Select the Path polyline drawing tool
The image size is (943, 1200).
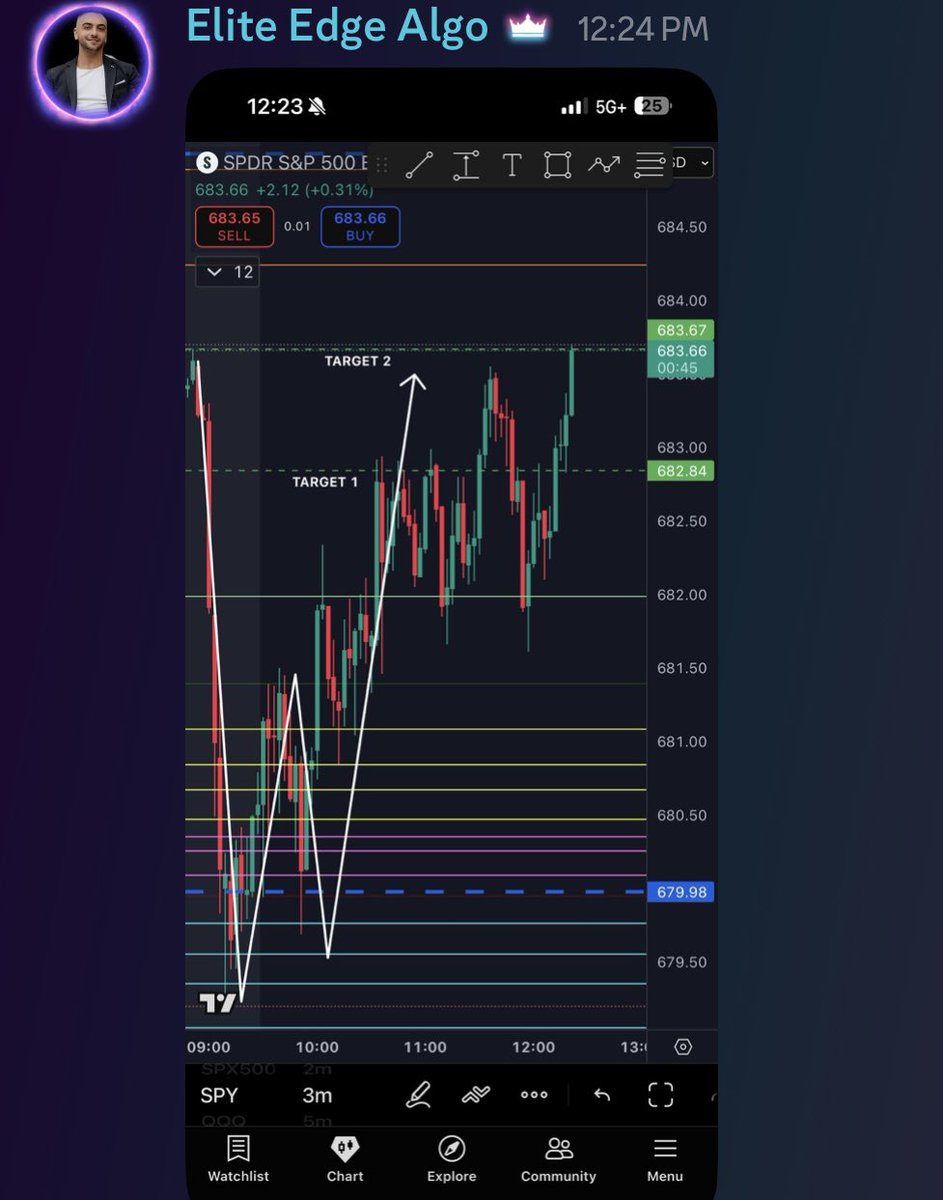pyautogui.click(x=604, y=164)
